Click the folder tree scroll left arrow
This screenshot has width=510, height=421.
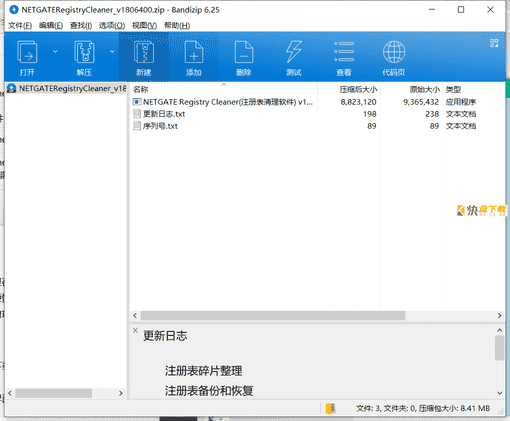[10, 393]
